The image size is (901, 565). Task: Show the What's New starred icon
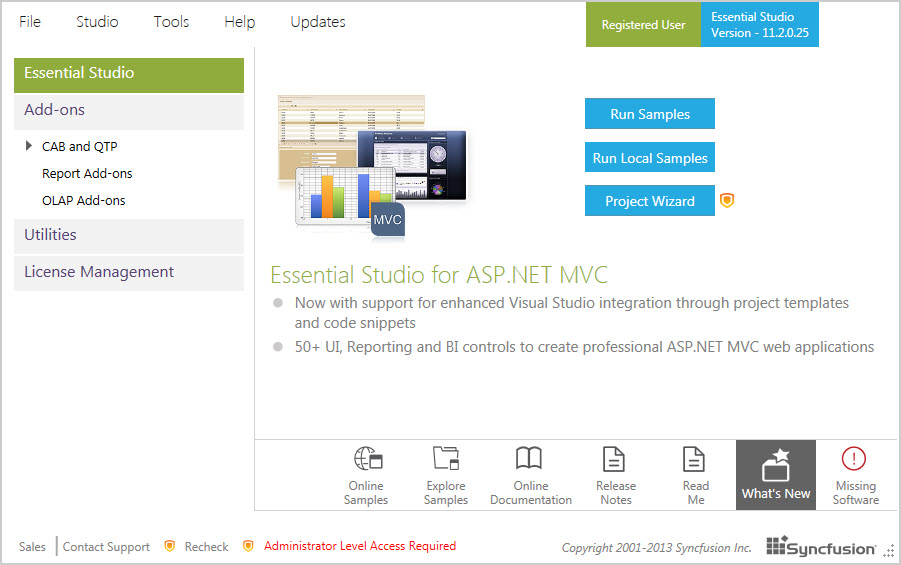[776, 465]
